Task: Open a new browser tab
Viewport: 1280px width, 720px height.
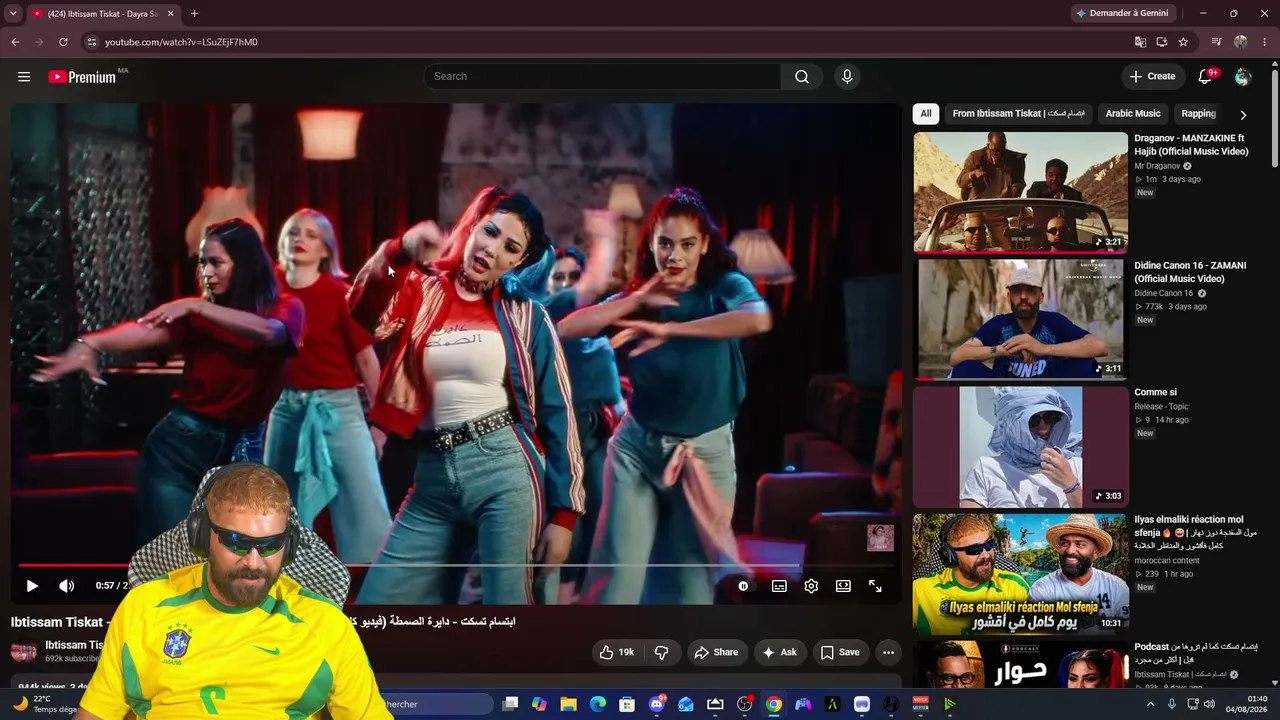Action: pos(194,14)
